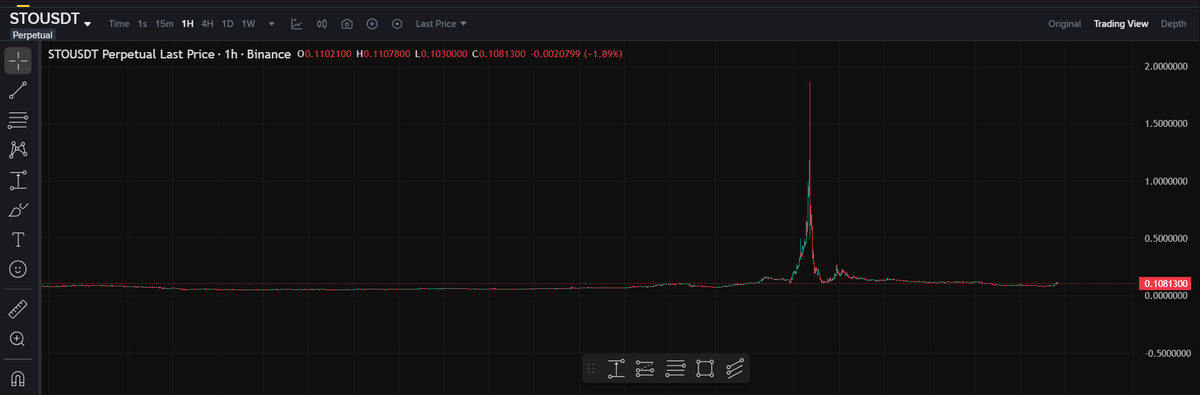
Task: Open the Fibonacci retracement tools in sidebar
Action: point(18,120)
